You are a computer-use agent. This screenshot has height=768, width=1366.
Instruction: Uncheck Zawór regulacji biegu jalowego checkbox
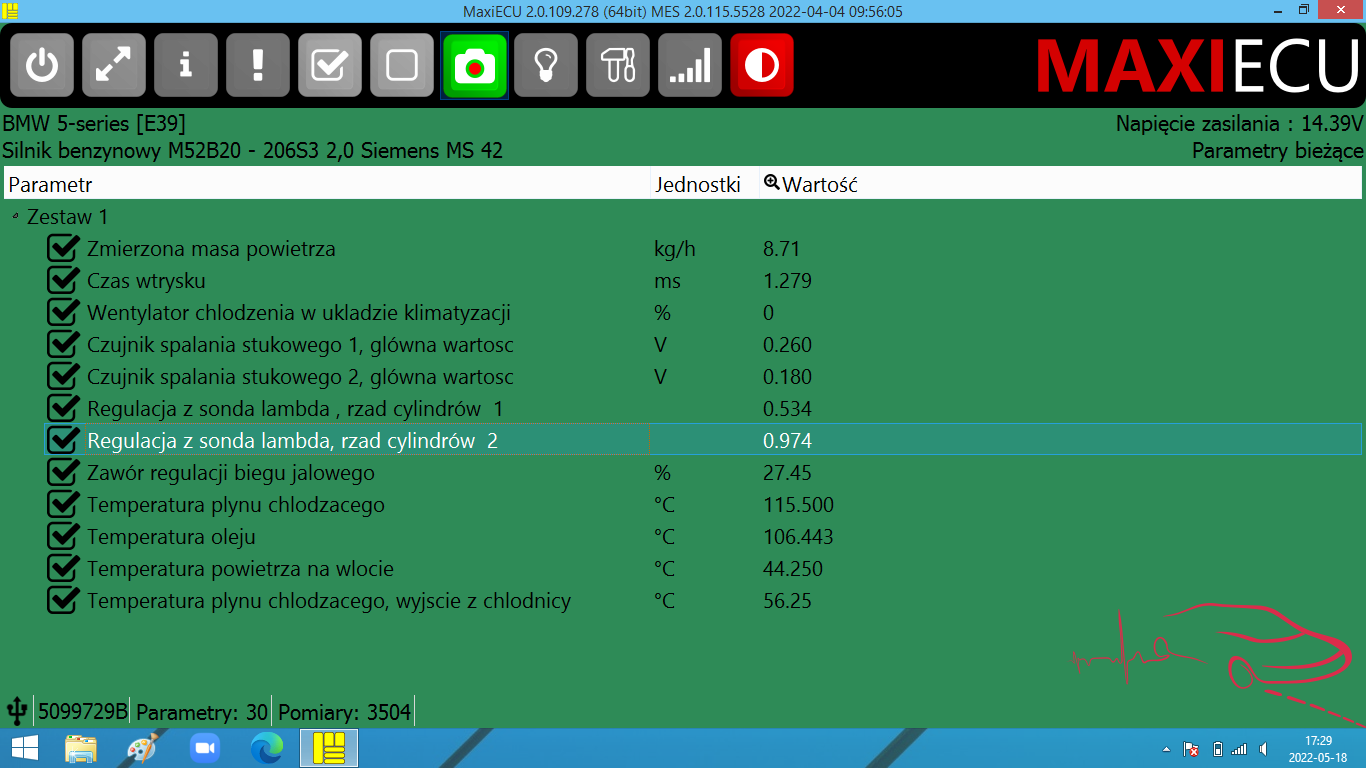coord(63,472)
